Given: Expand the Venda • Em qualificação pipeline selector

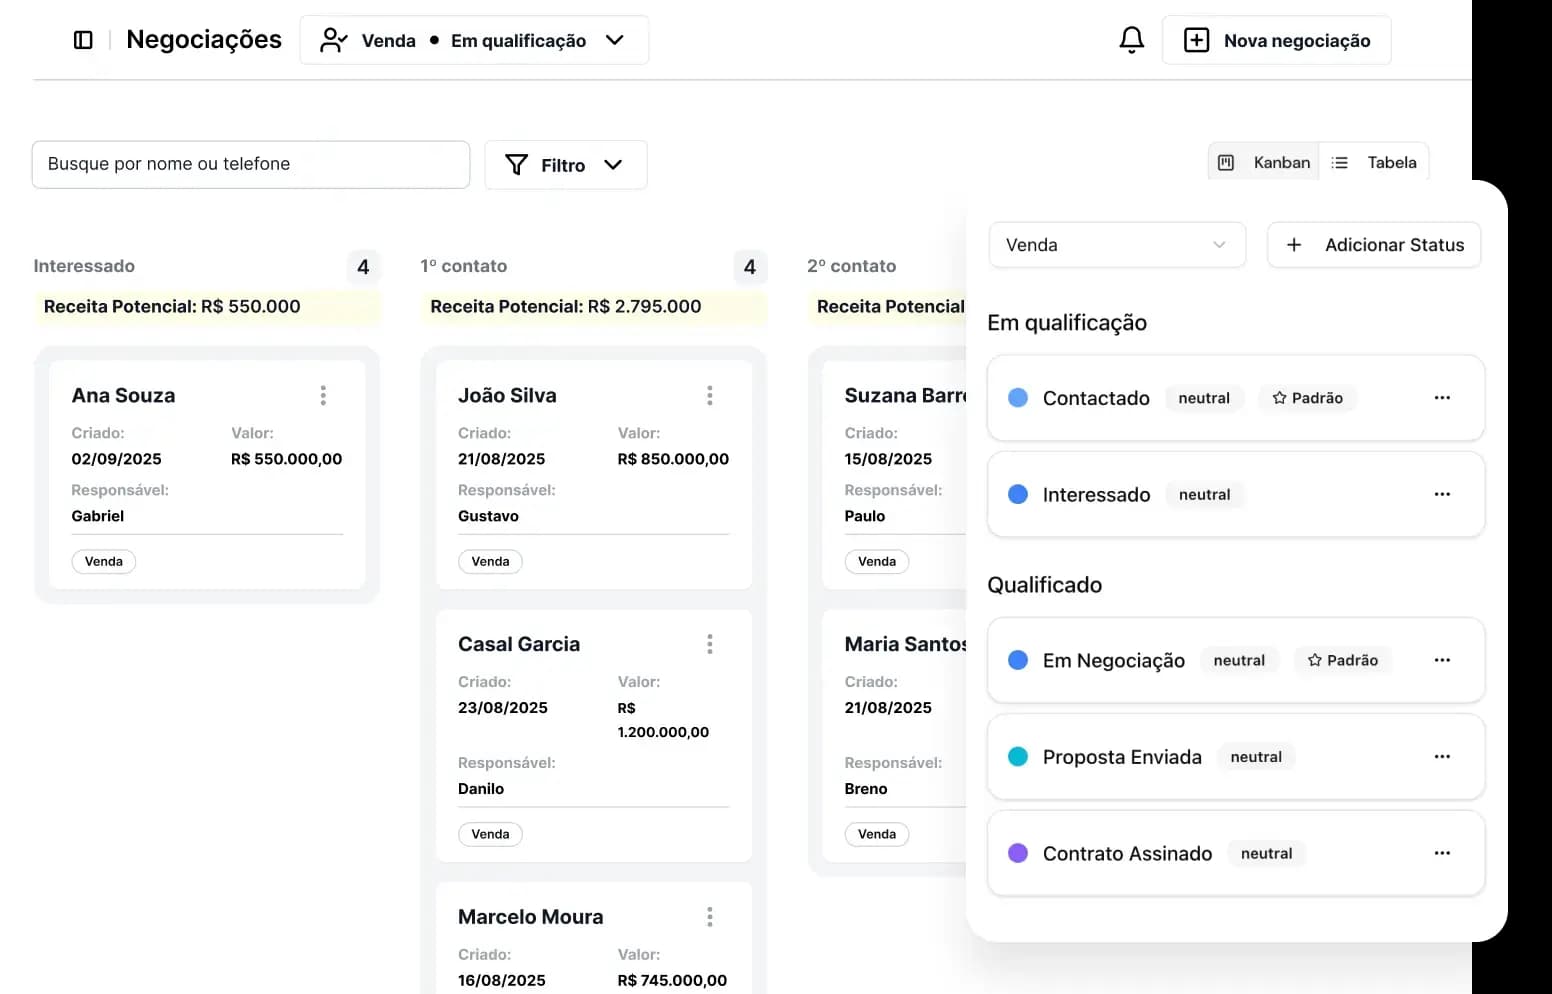Looking at the screenshot, I should [x=474, y=40].
